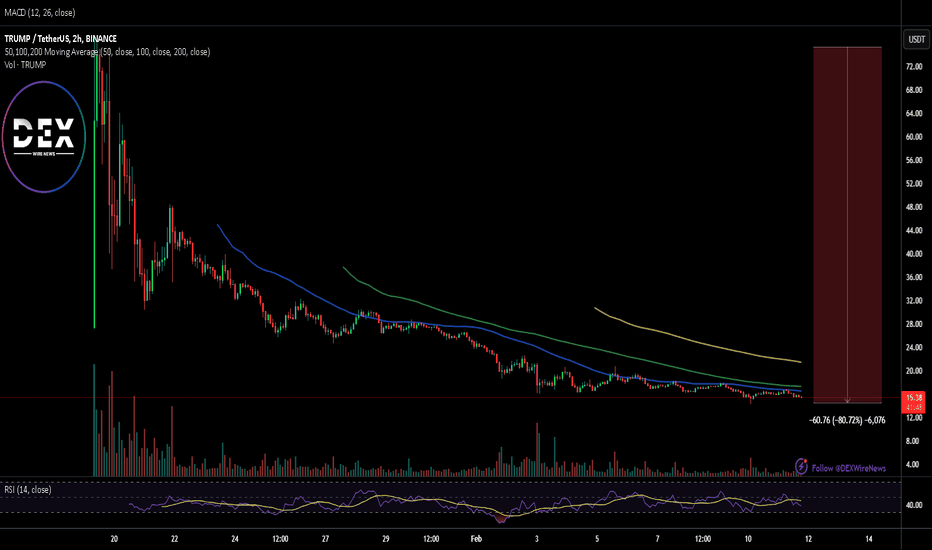Click the Feb date on time axis
Image resolution: width=932 pixels, height=550 pixels.
[x=476, y=539]
